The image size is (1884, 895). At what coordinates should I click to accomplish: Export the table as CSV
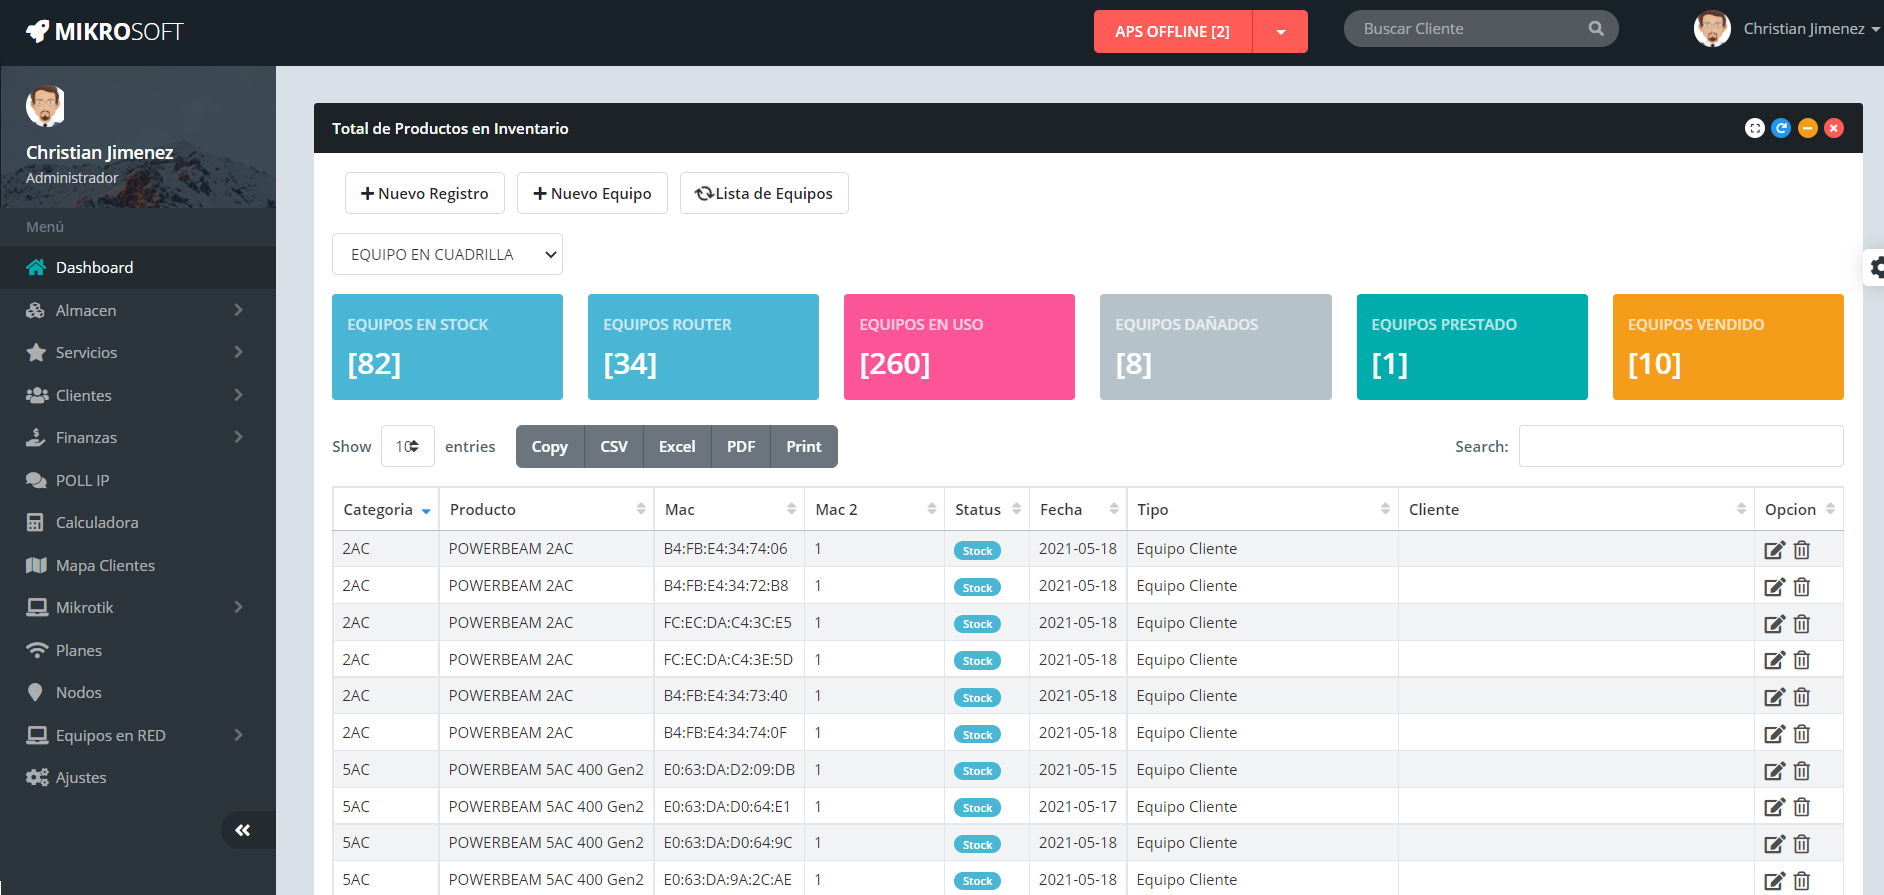[x=614, y=446]
